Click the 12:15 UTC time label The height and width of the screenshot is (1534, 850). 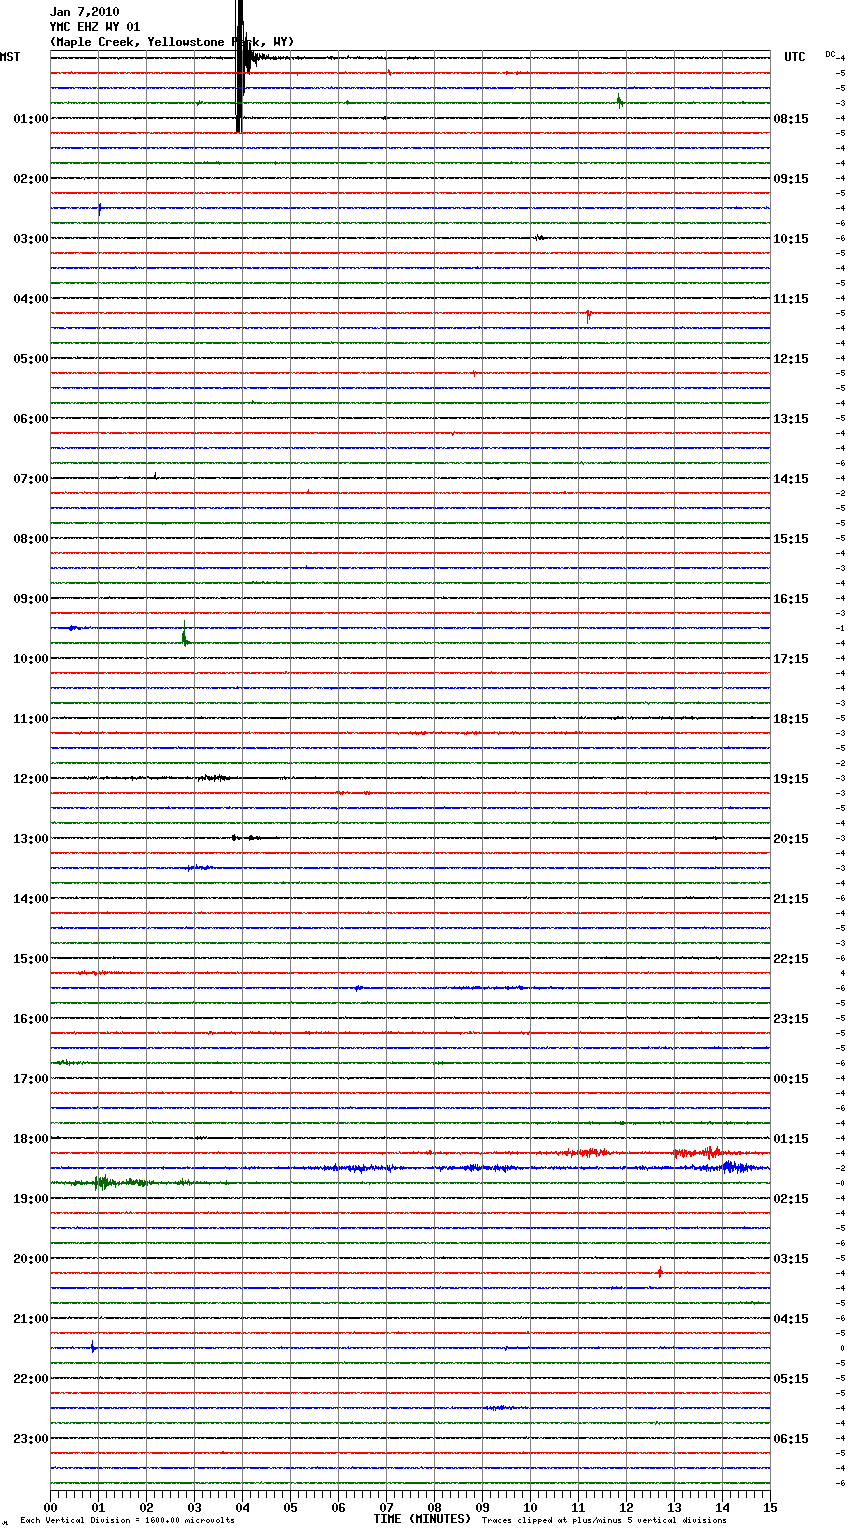791,359
